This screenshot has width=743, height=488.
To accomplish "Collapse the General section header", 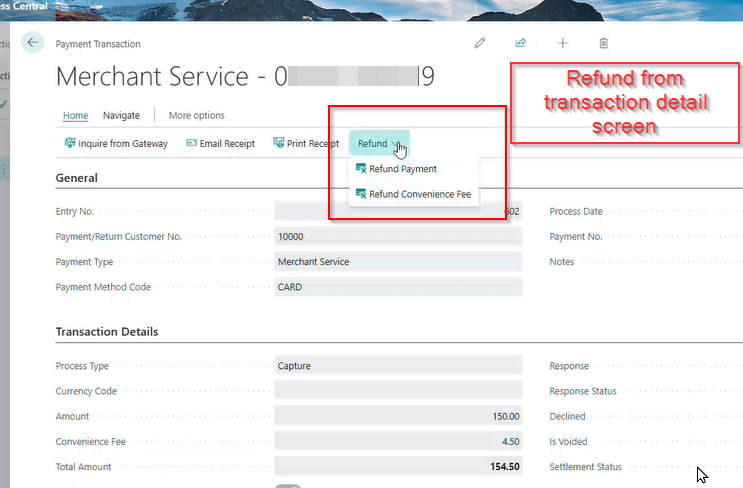I will (77, 178).
